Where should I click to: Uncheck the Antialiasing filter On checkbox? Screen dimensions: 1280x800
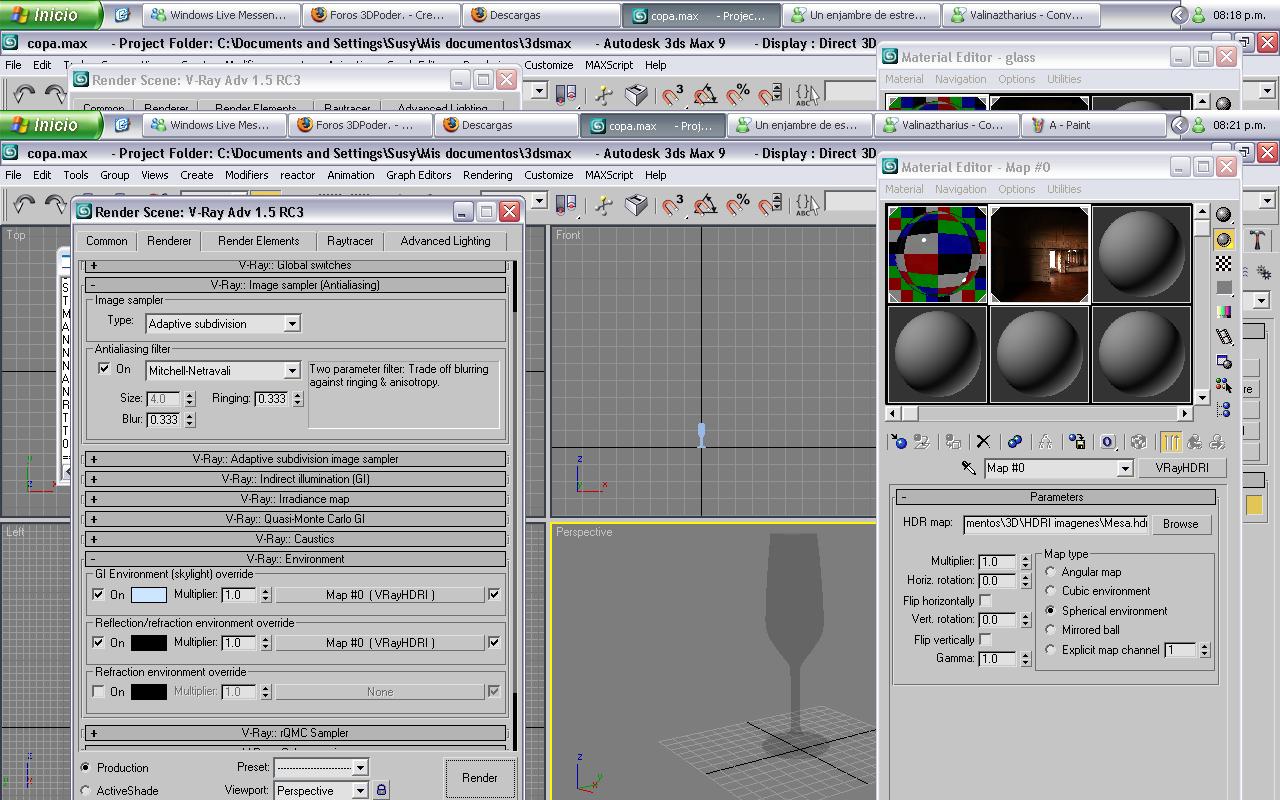[104, 369]
